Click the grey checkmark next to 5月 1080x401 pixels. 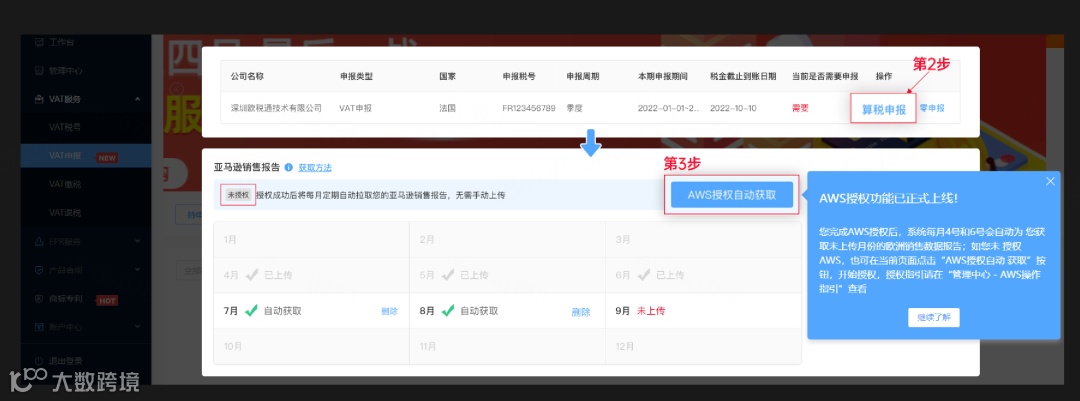coord(448,275)
